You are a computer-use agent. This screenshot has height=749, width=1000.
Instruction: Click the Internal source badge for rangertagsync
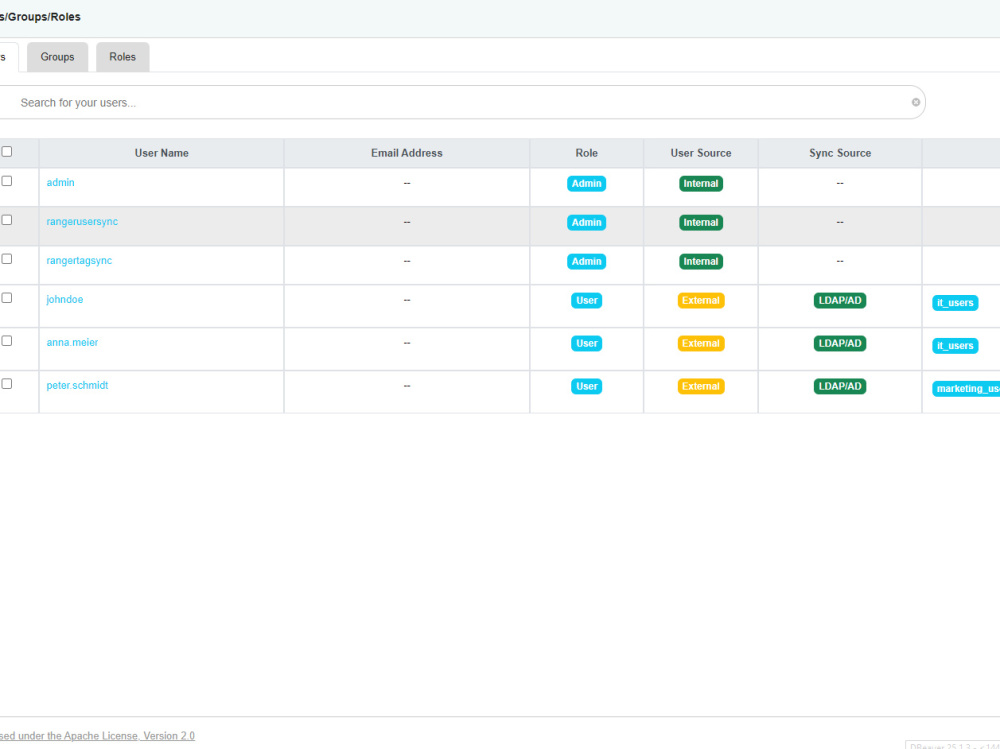coord(701,262)
